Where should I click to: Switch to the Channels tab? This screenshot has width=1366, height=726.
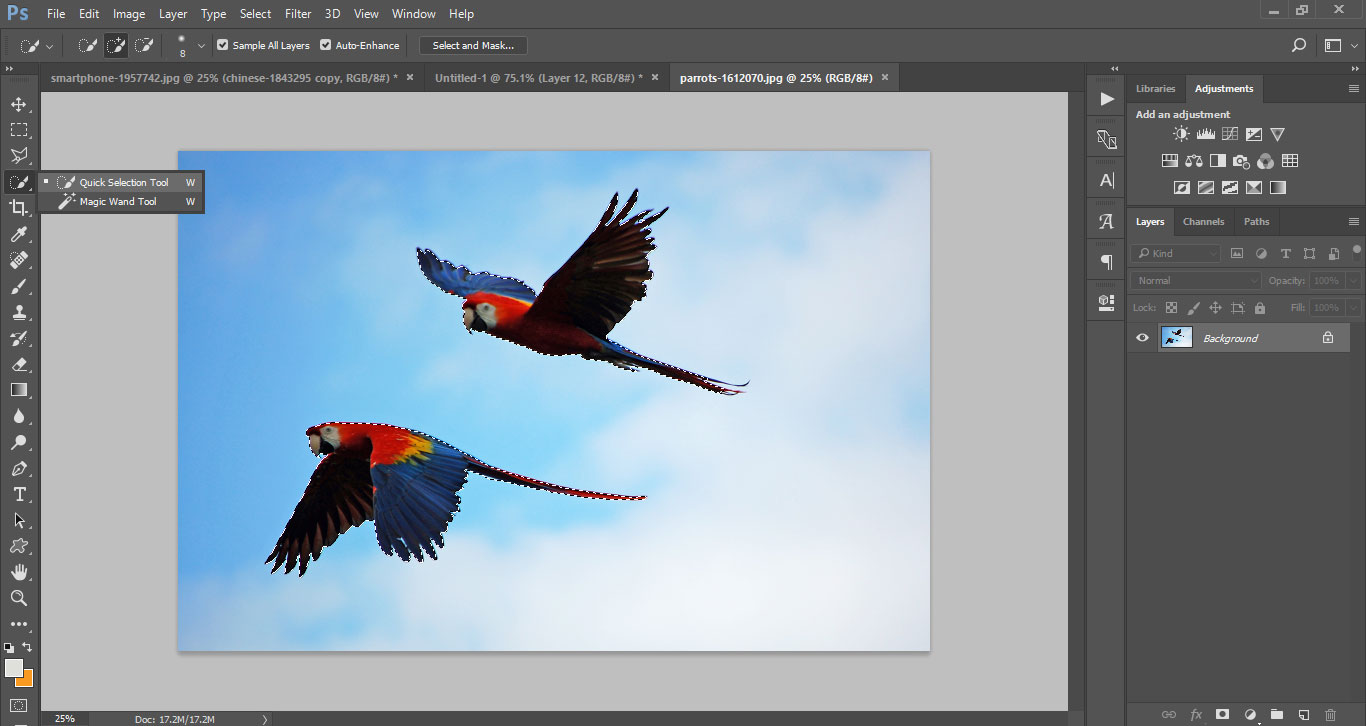(1203, 221)
